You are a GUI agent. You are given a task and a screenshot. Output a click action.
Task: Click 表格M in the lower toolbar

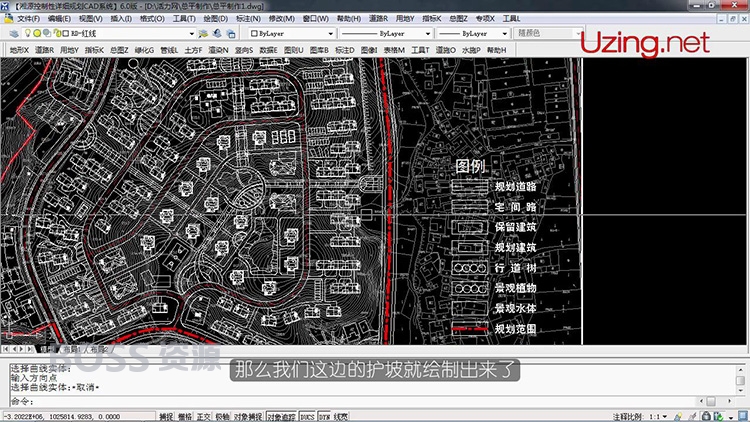[394, 50]
